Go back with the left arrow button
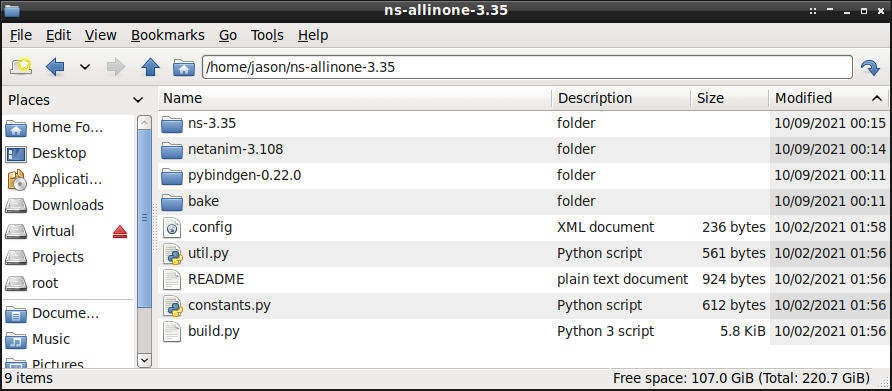The width and height of the screenshot is (892, 391). (x=55, y=67)
